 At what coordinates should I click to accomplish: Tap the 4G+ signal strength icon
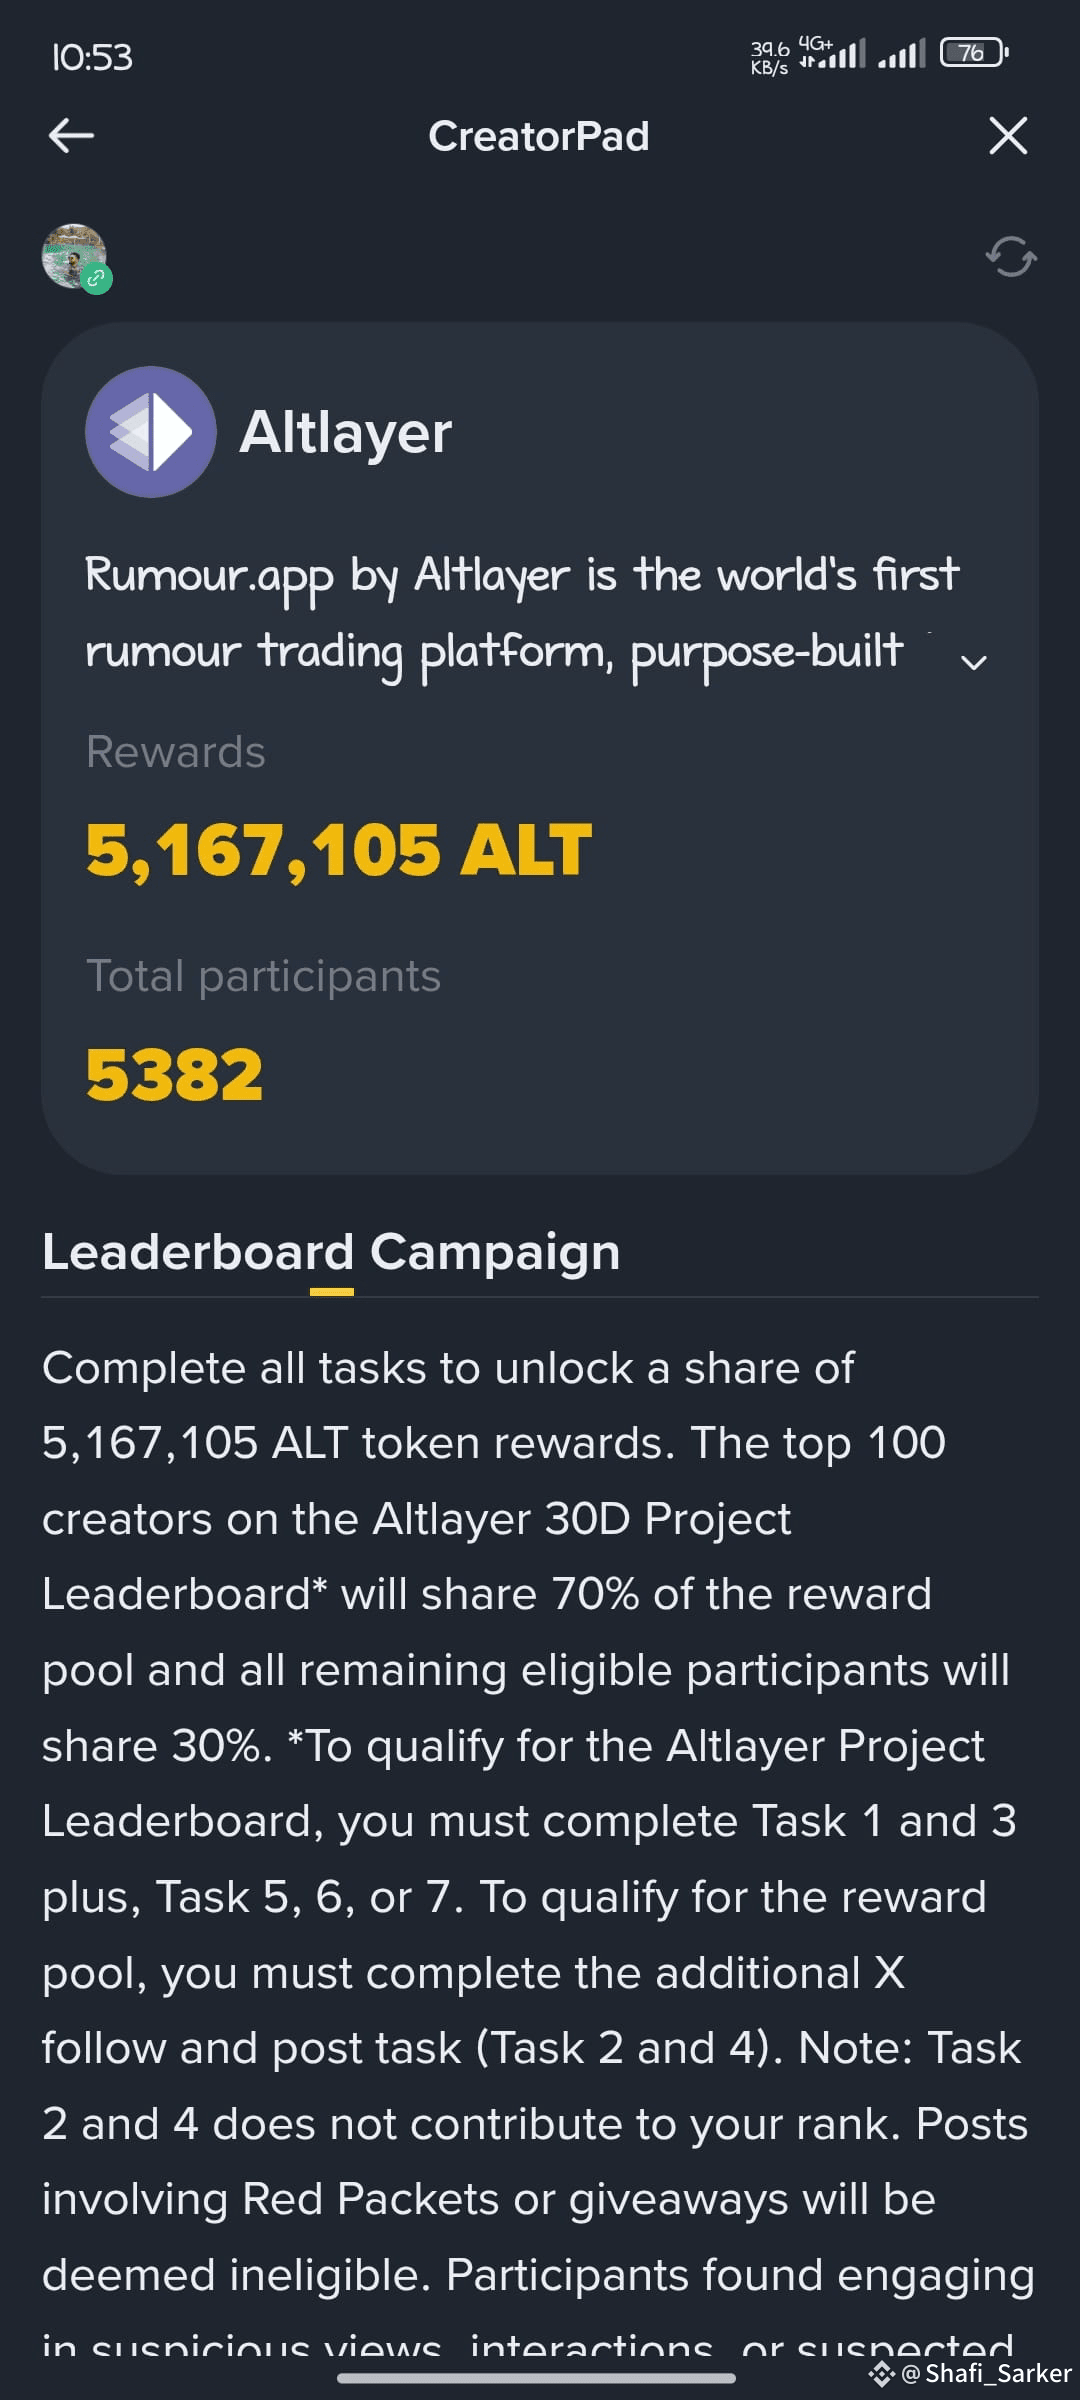tap(832, 53)
